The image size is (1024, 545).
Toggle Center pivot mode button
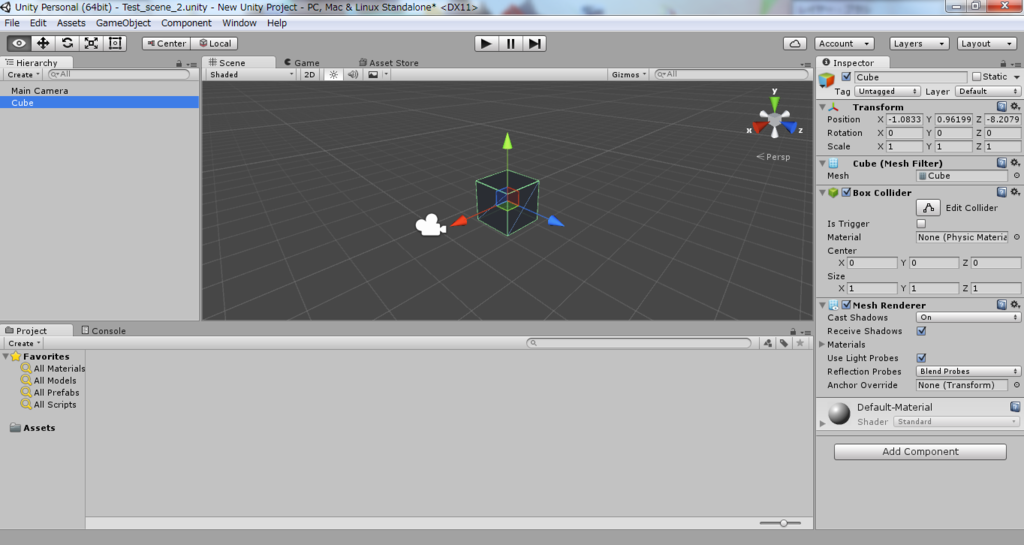point(167,43)
